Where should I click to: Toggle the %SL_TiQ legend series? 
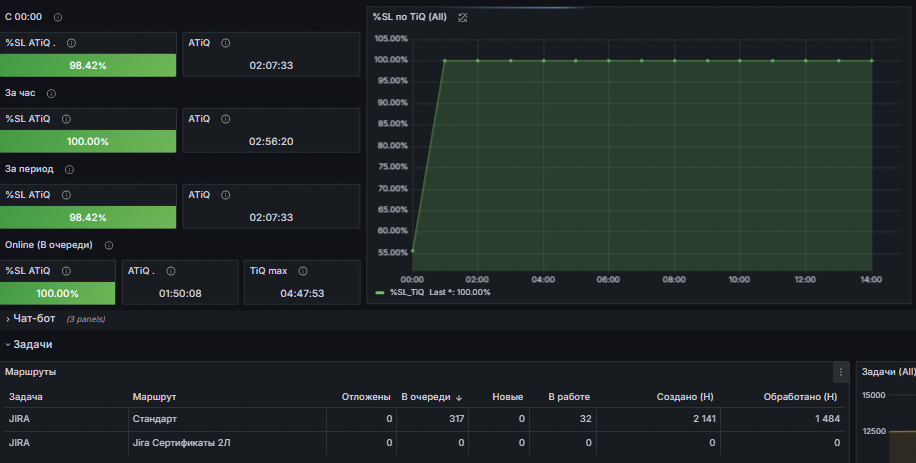(407, 292)
